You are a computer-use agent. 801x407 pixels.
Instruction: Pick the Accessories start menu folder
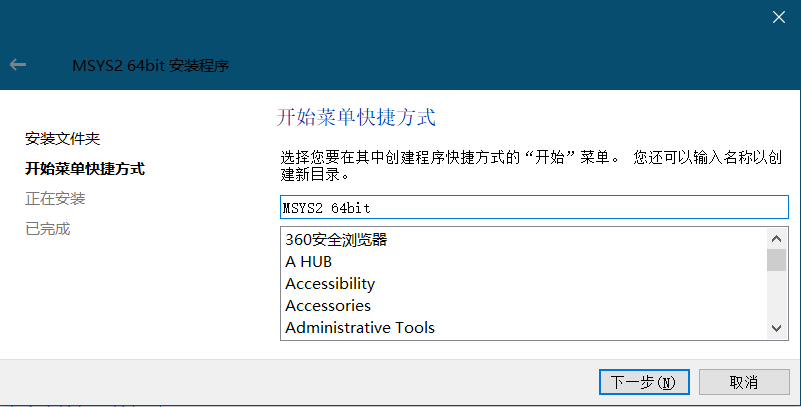328,305
